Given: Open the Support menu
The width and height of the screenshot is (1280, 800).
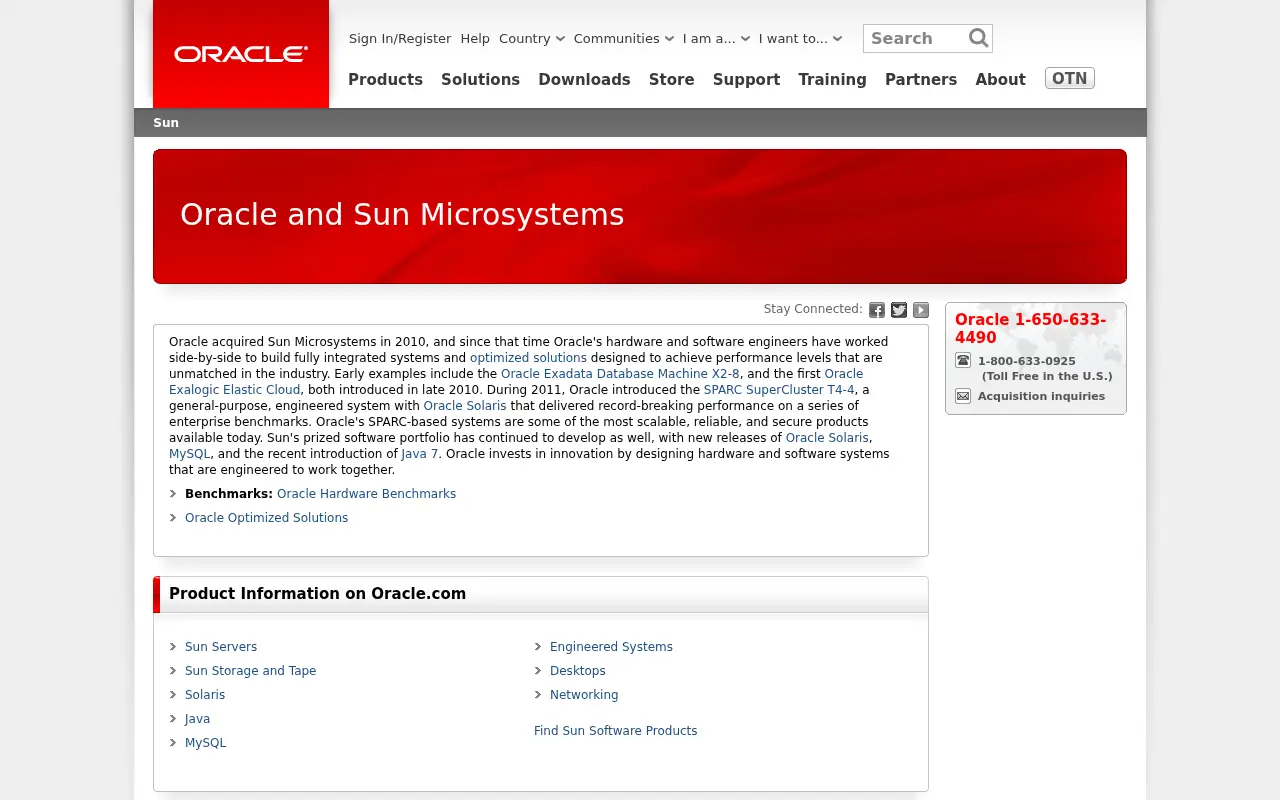Looking at the screenshot, I should pyautogui.click(x=746, y=79).
